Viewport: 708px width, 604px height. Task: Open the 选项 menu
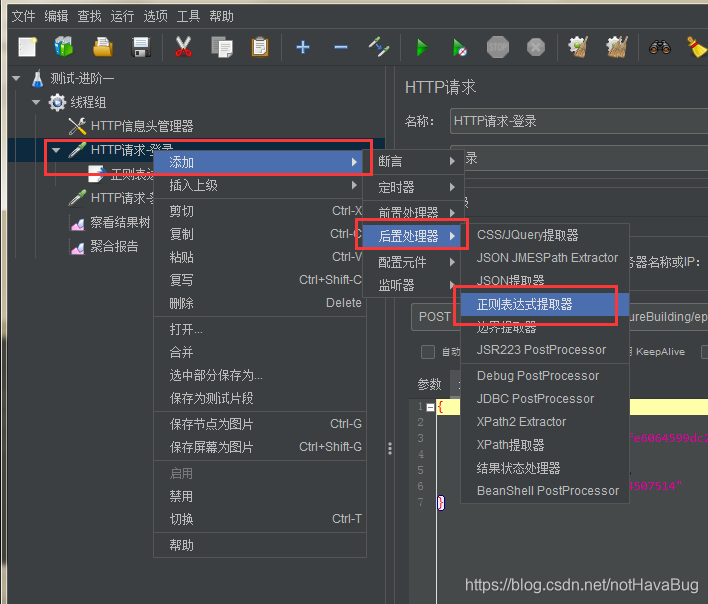155,16
